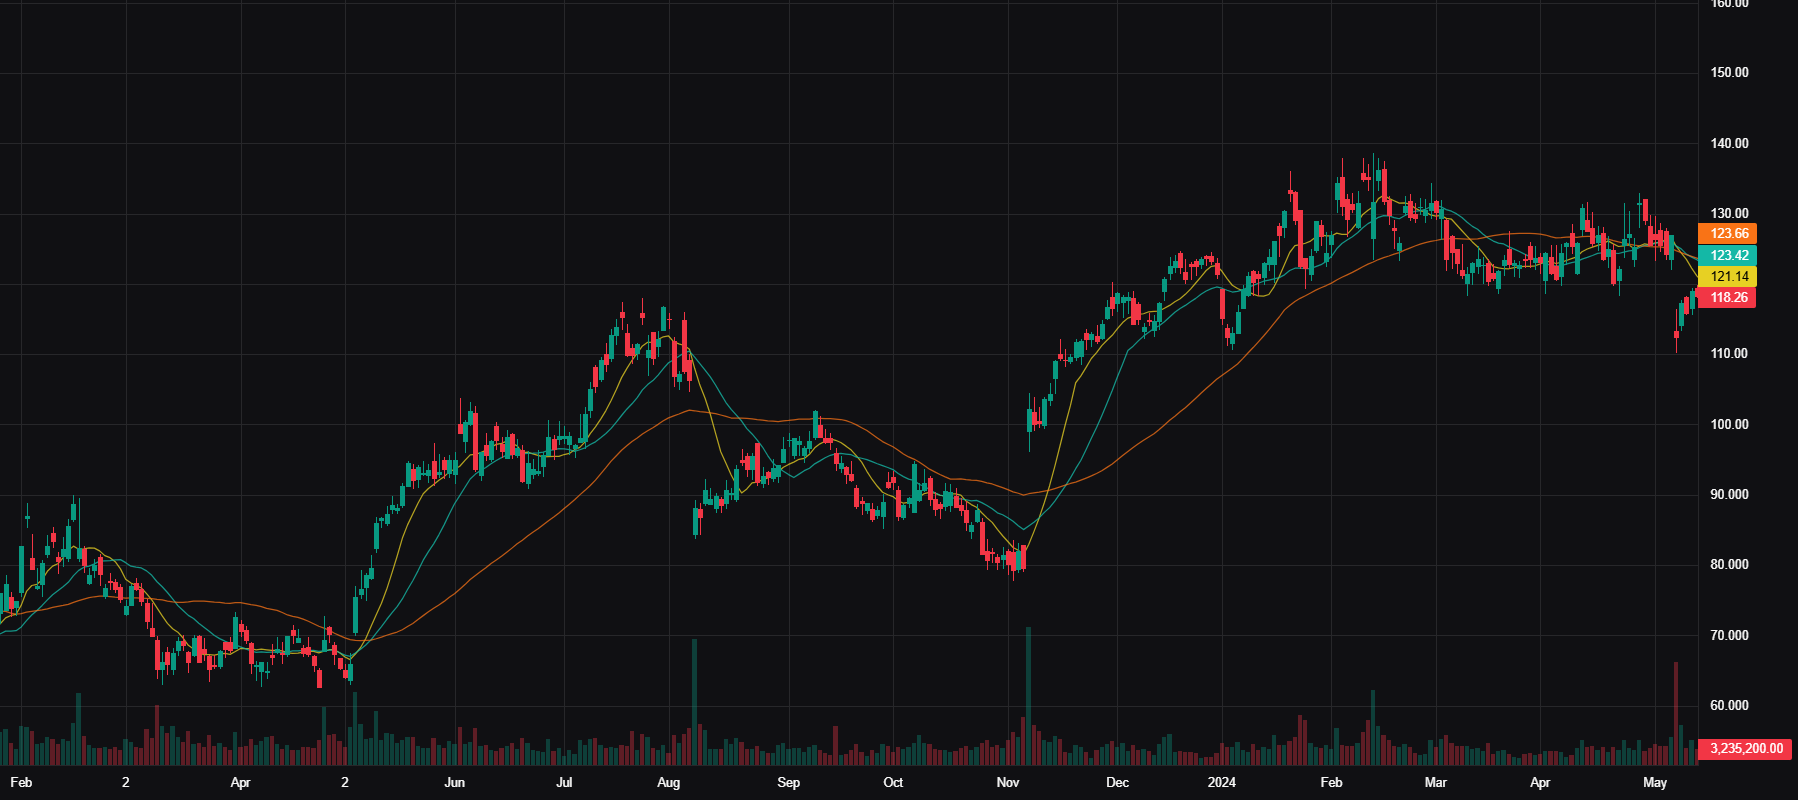Click the May label on the time axis
The height and width of the screenshot is (800, 1798).
coord(1655,783)
